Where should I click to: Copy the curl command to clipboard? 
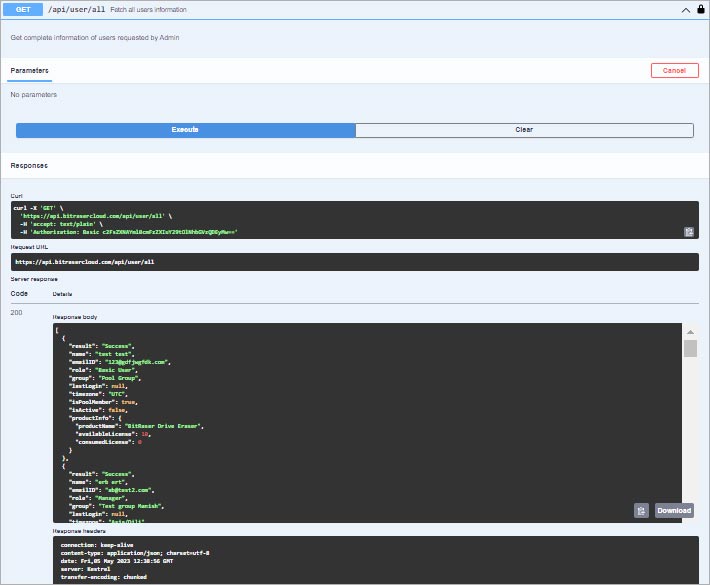tap(688, 232)
